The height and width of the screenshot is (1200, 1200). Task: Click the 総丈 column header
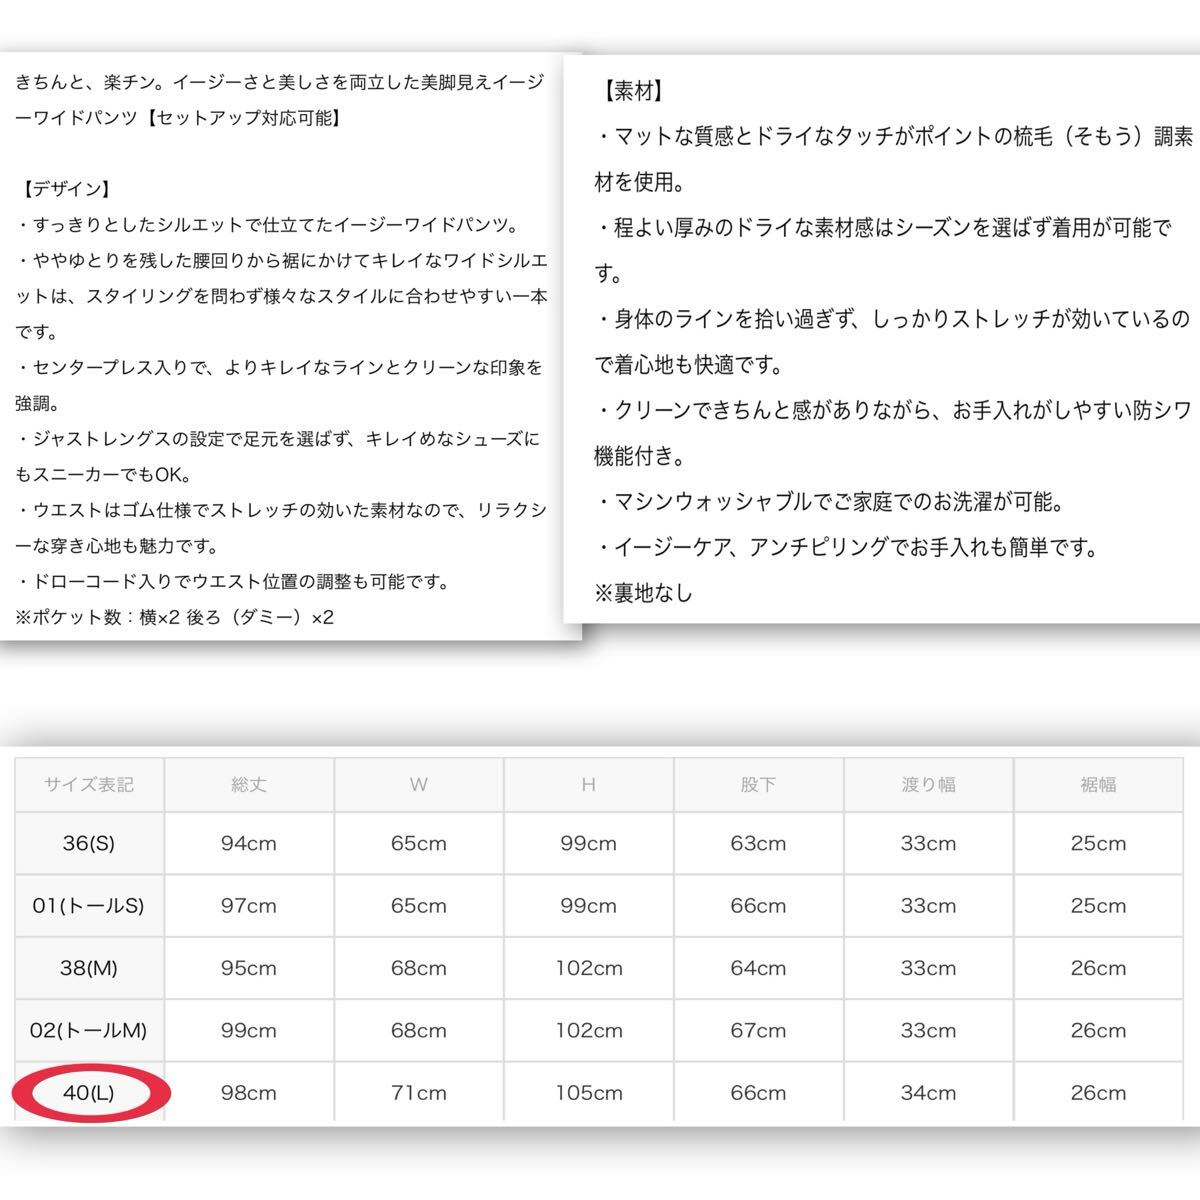249,785
